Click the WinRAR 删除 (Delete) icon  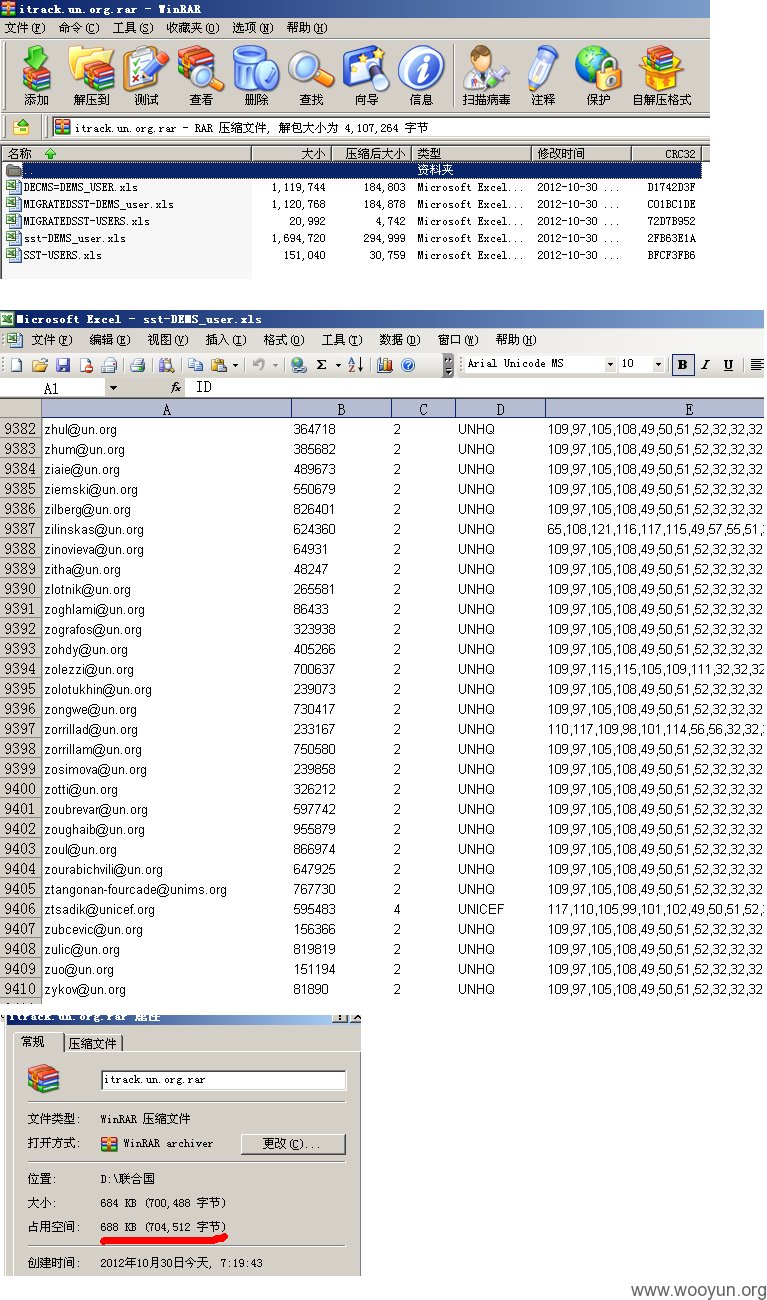(256, 75)
